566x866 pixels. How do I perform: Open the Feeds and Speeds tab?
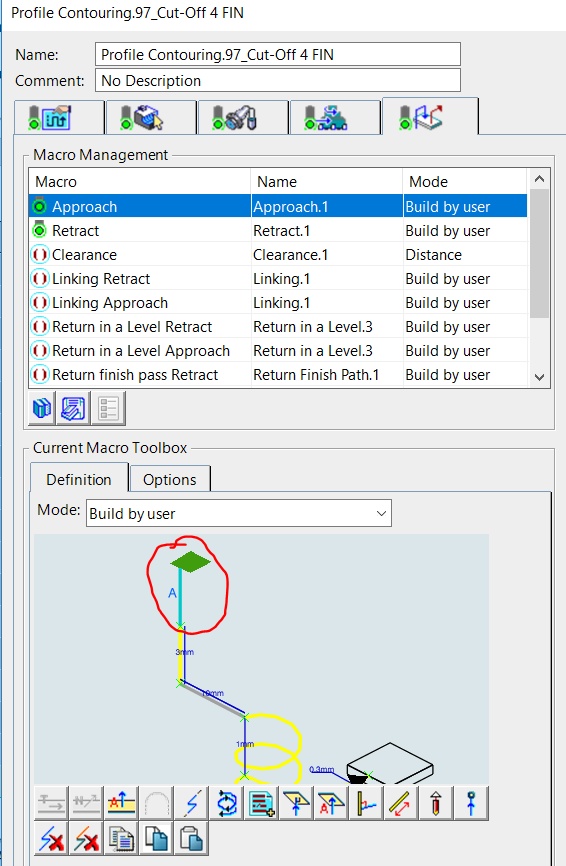pos(335,117)
